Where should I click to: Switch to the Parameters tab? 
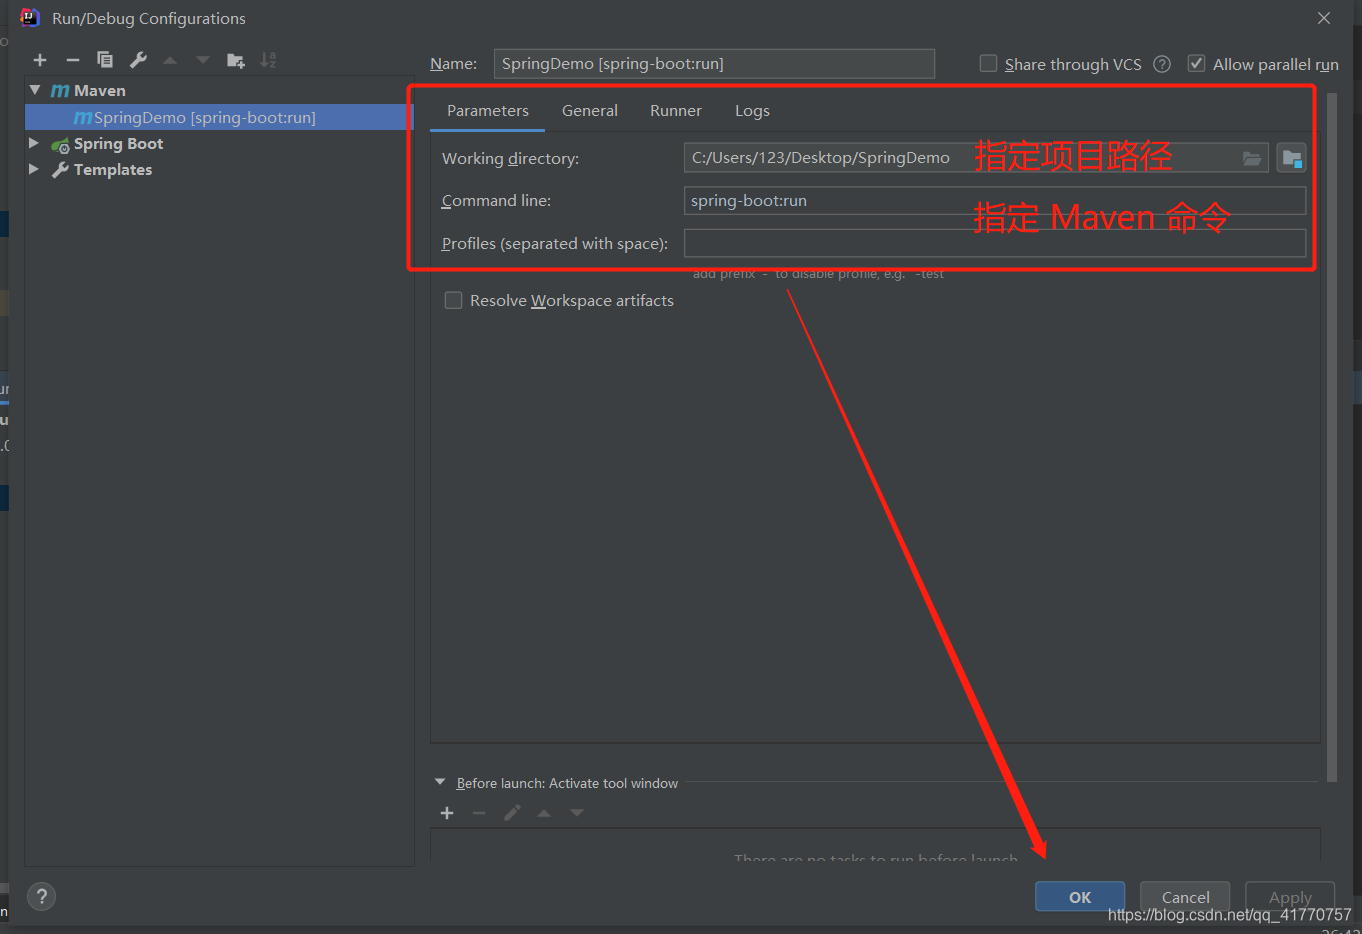488,111
